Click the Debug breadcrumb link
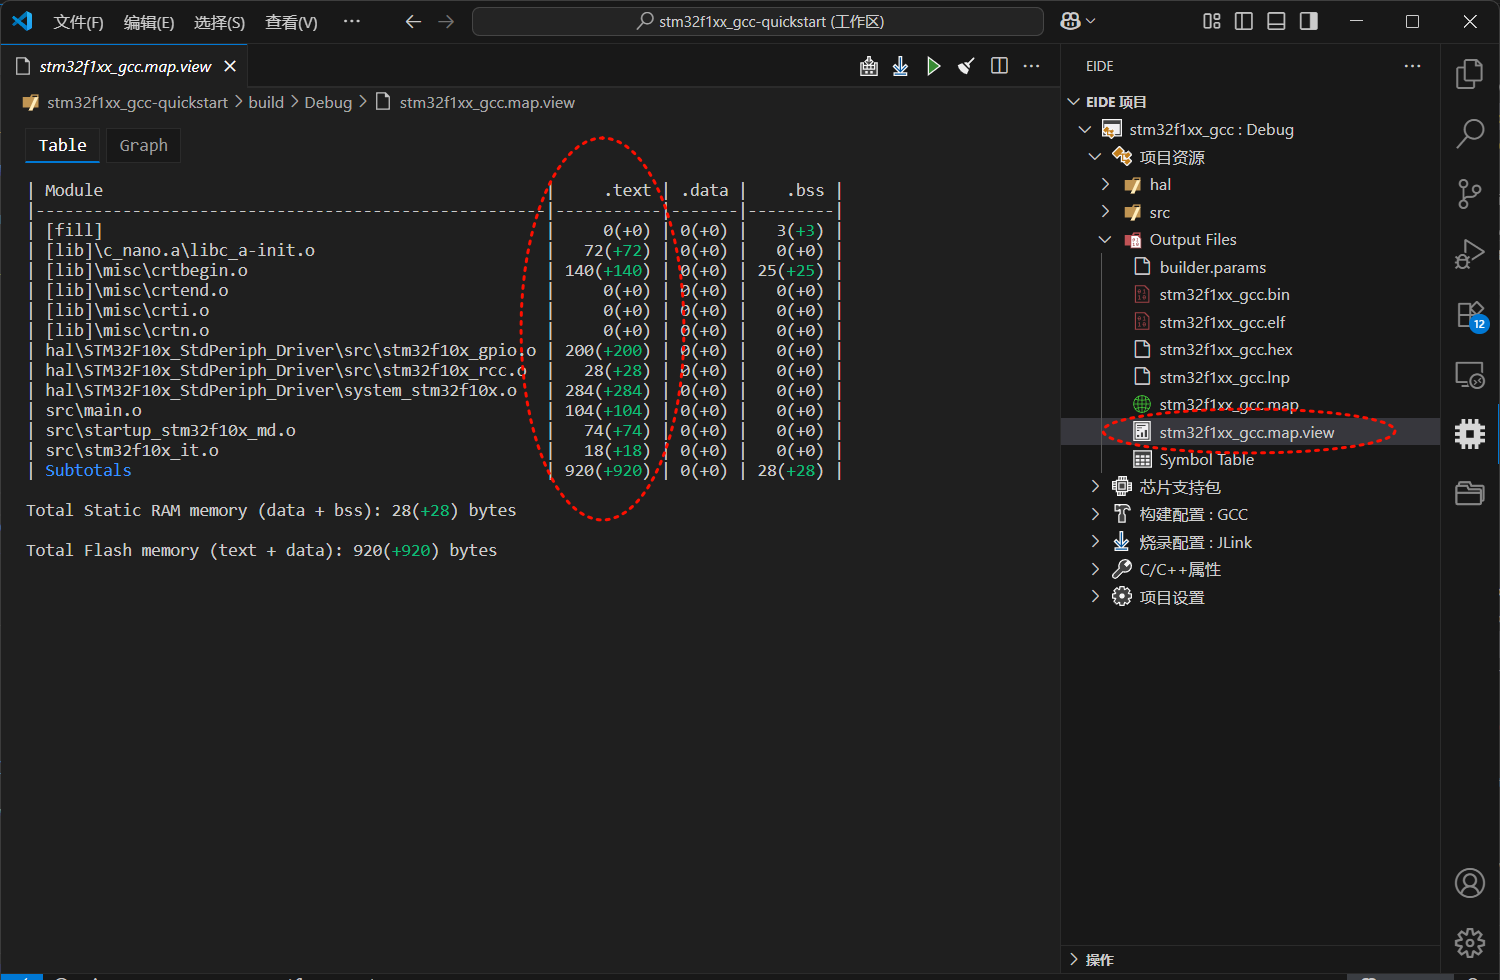 click(x=328, y=103)
